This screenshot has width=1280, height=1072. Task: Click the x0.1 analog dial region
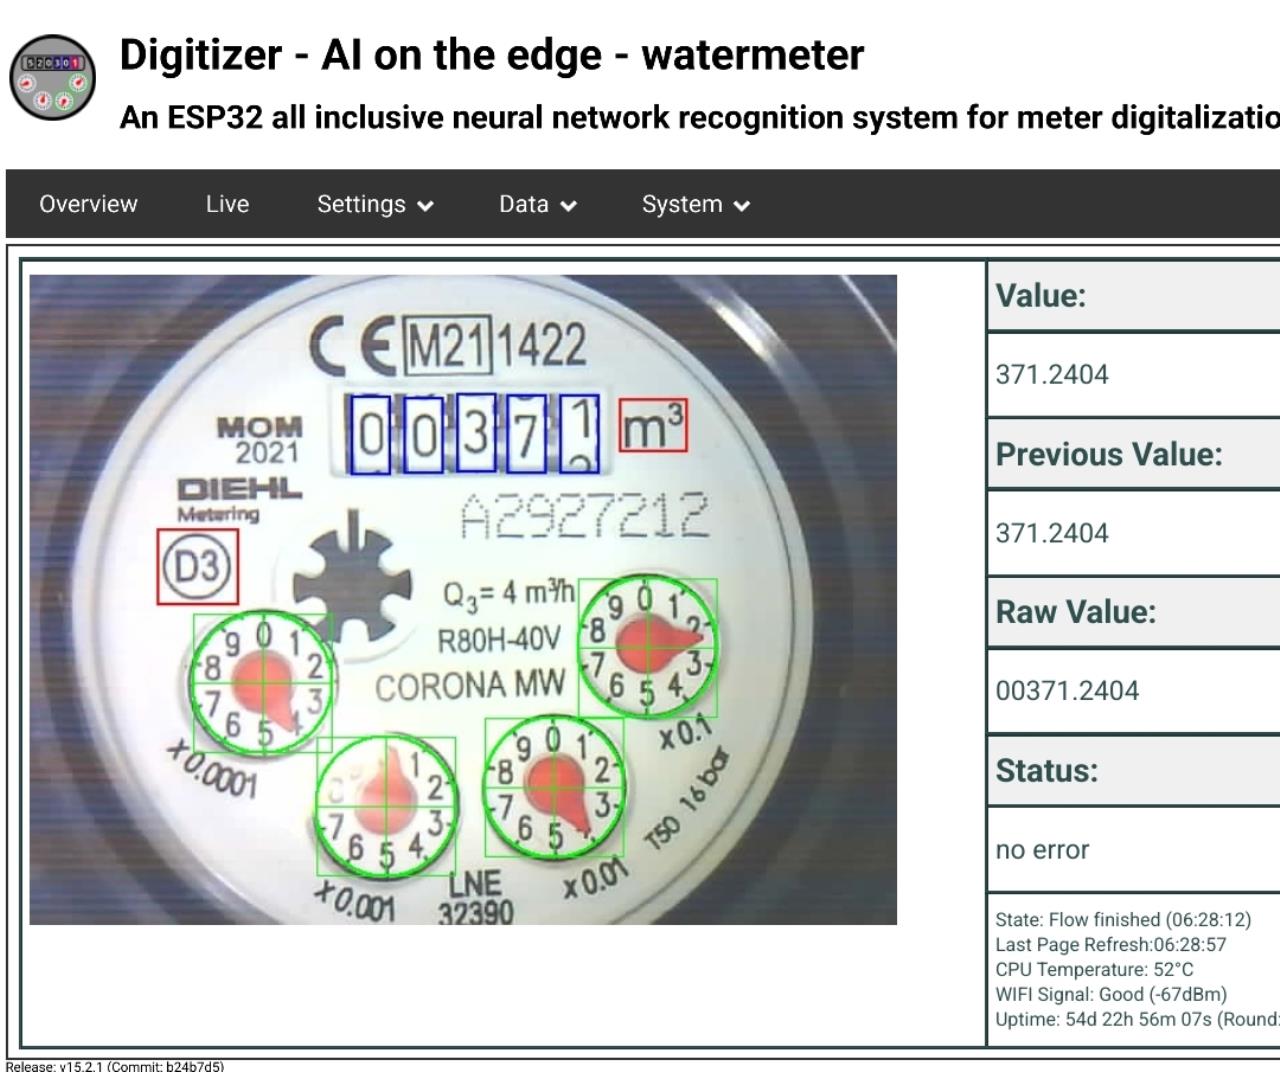click(648, 647)
